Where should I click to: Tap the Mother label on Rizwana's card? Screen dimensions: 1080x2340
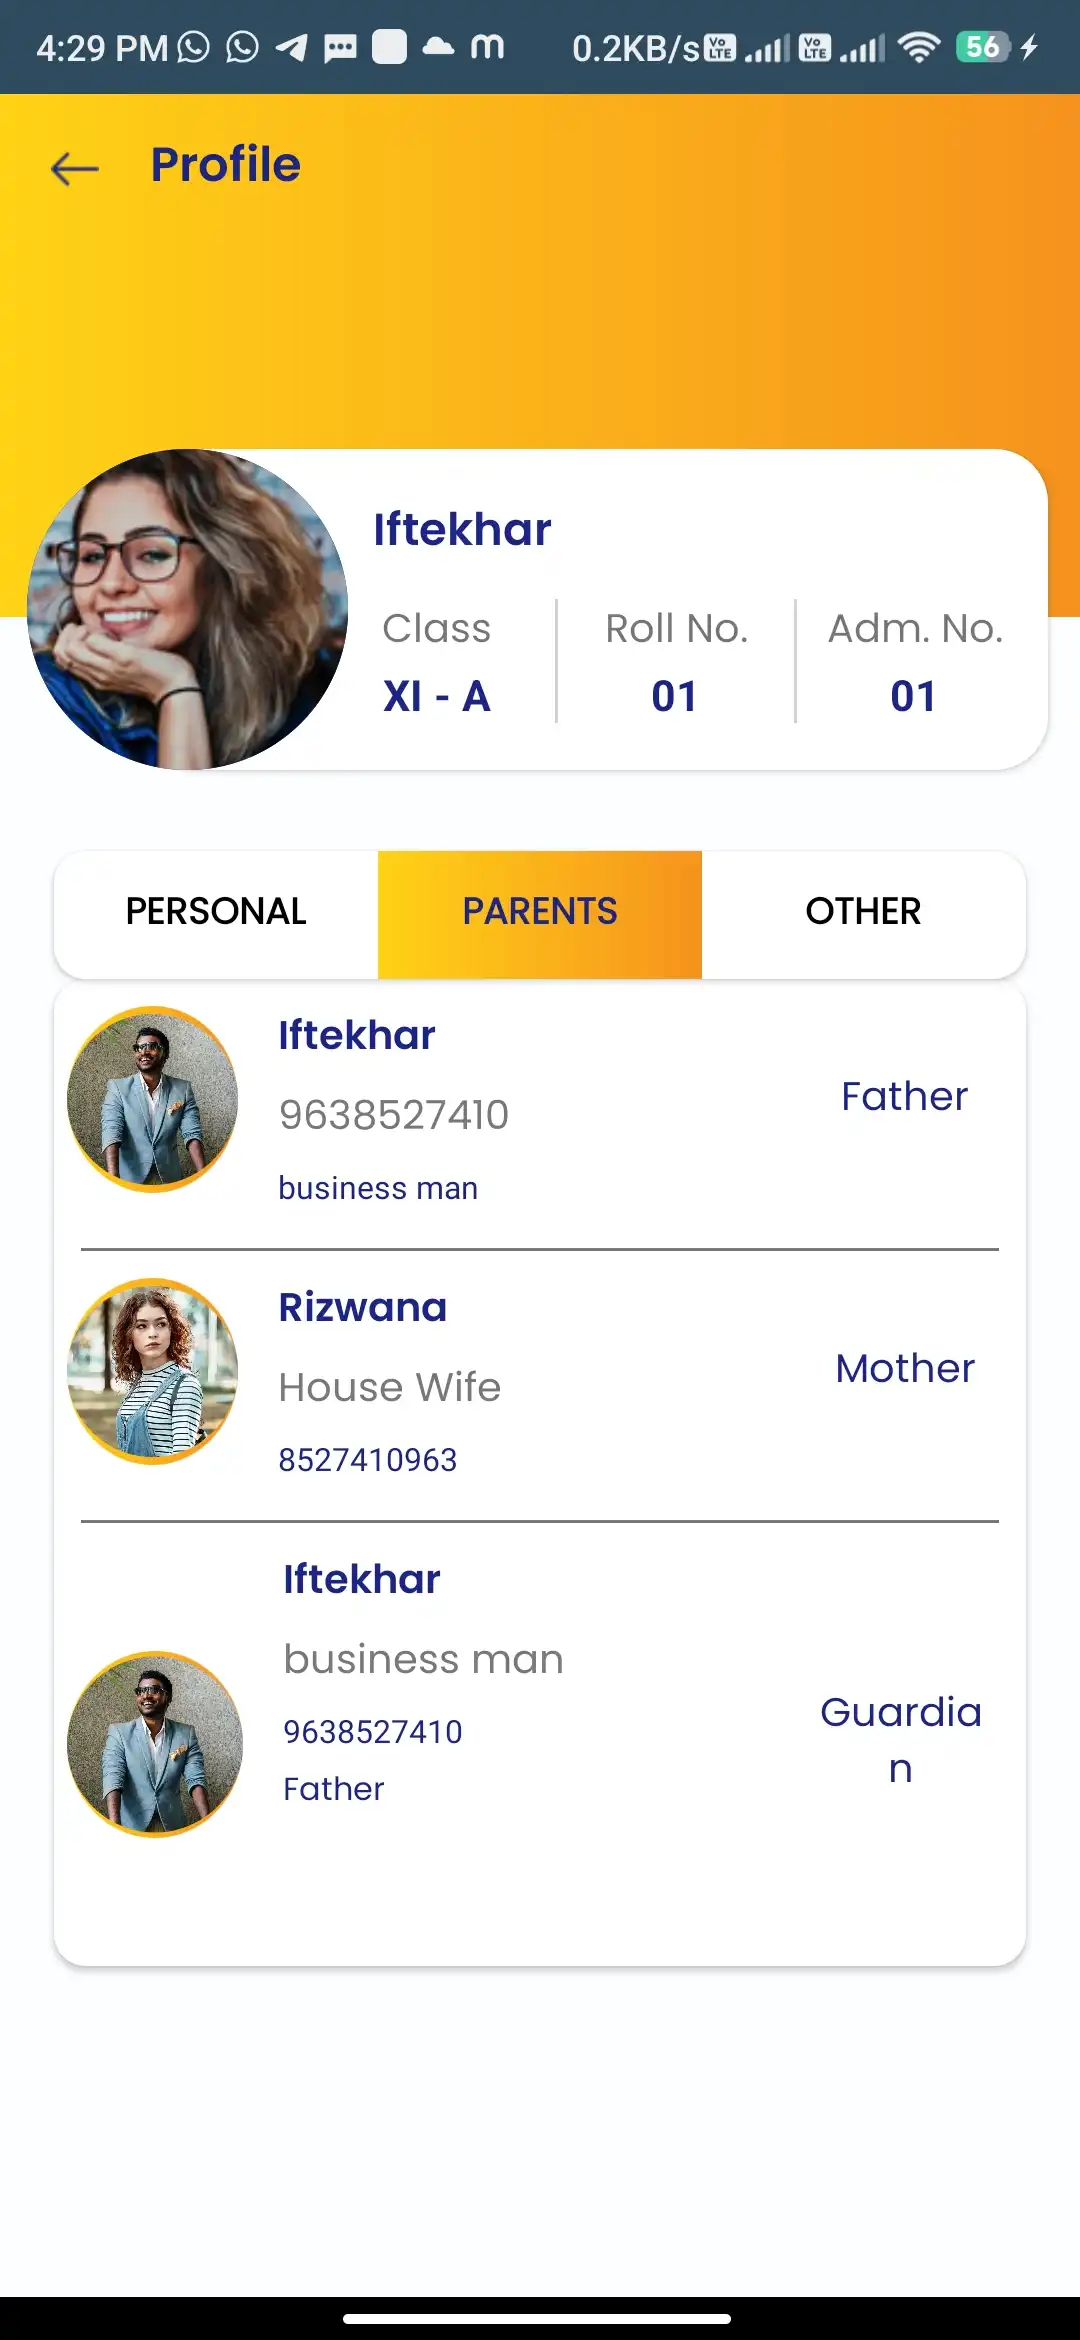[904, 1367]
